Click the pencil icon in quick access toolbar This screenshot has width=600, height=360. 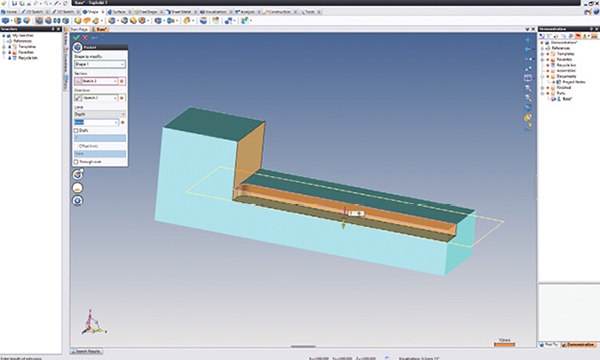pyautogui.click(x=56, y=3)
